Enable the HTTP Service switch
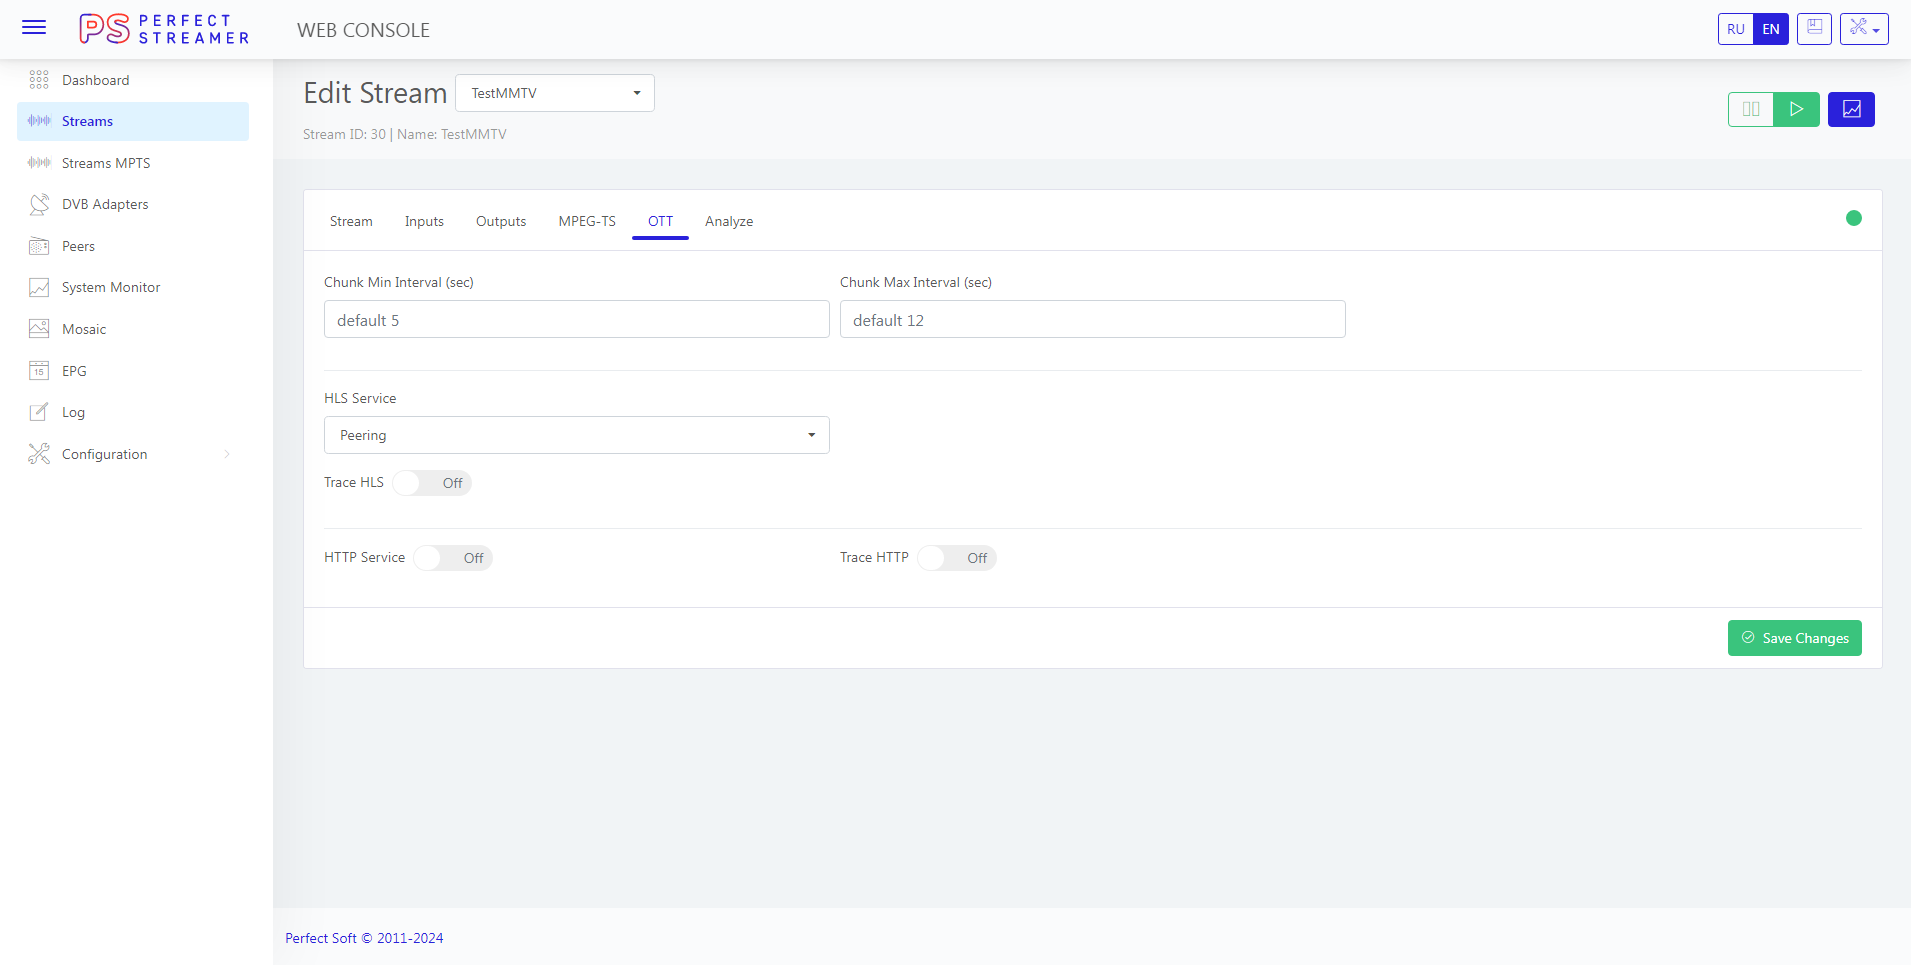This screenshot has width=1911, height=965. pyautogui.click(x=452, y=558)
